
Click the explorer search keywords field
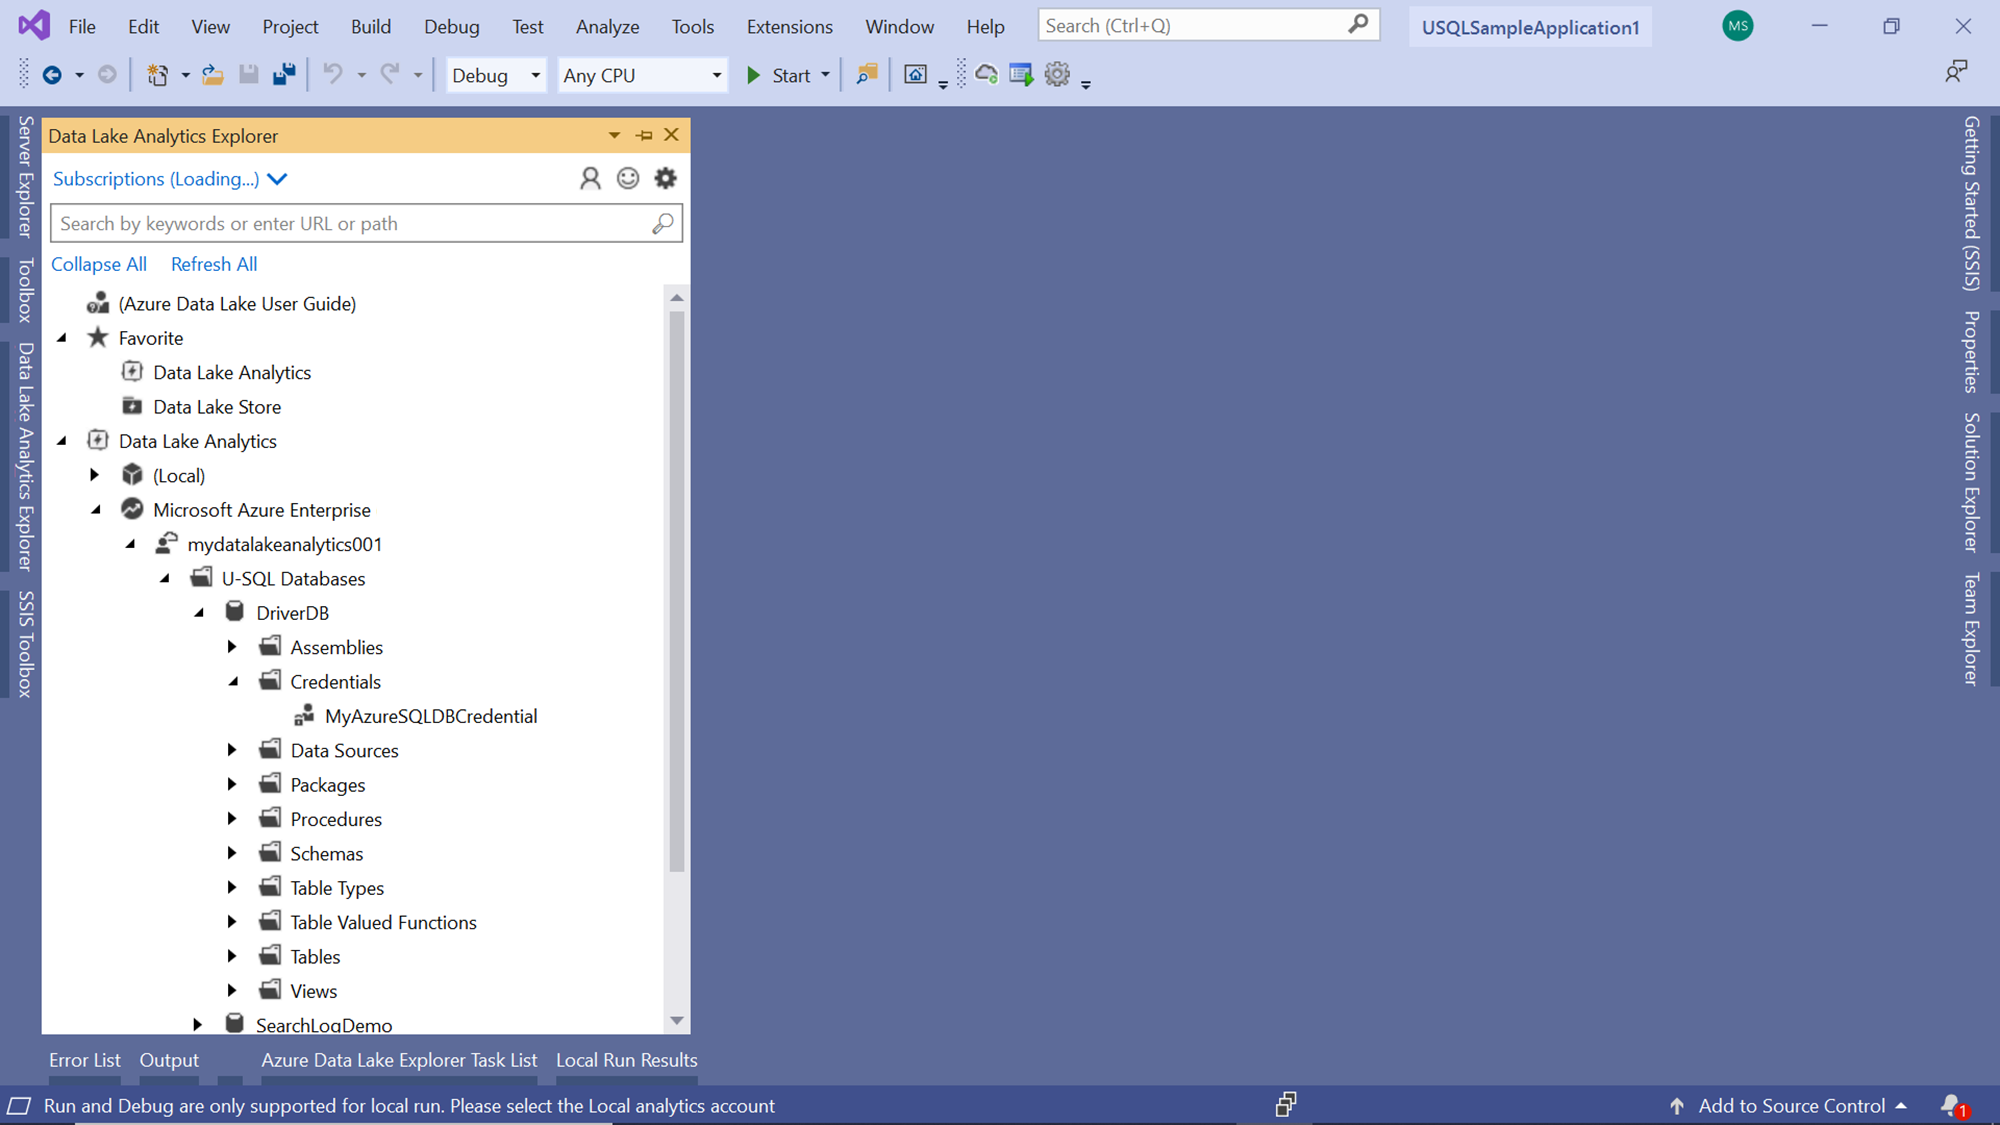tap(350, 224)
